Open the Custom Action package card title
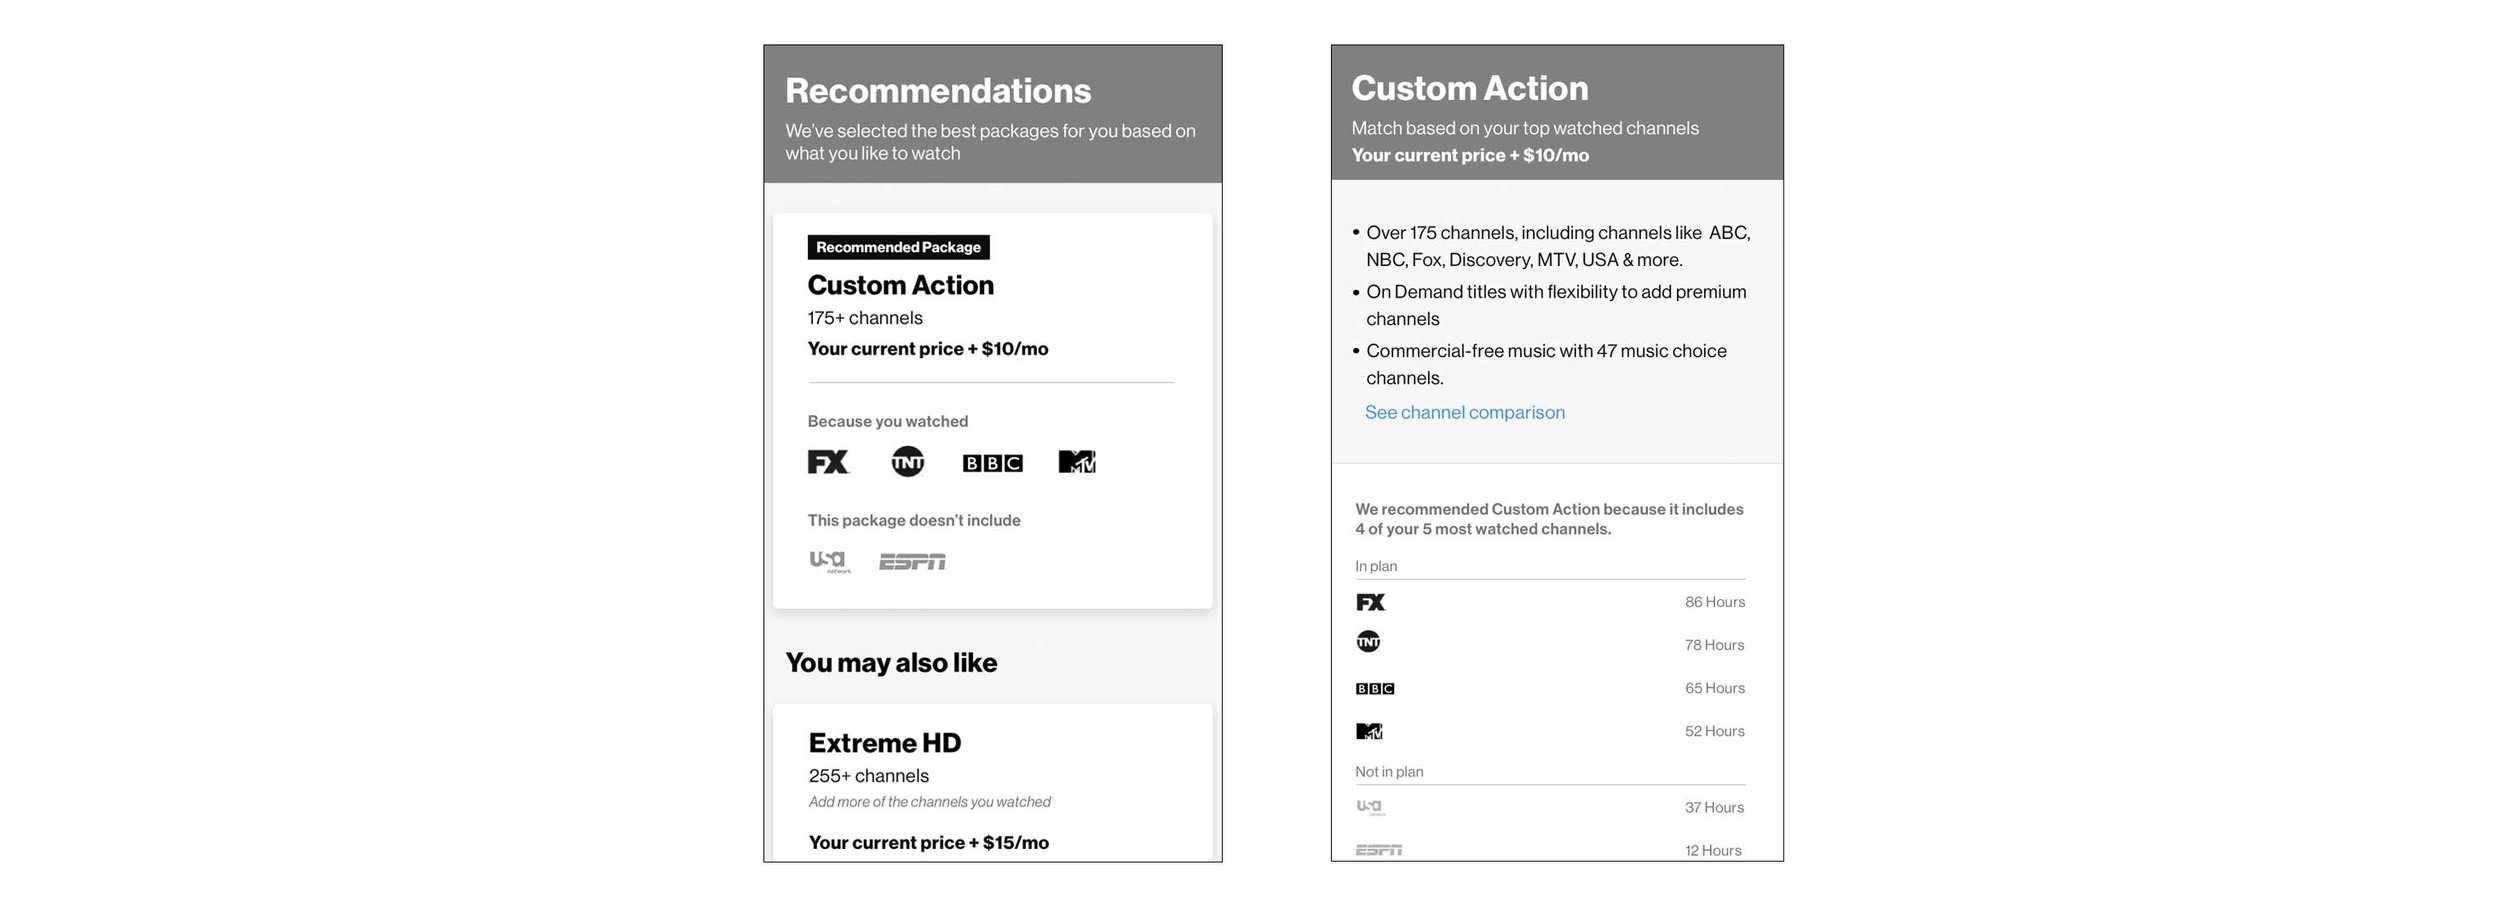The width and height of the screenshot is (2500, 907). coord(900,285)
